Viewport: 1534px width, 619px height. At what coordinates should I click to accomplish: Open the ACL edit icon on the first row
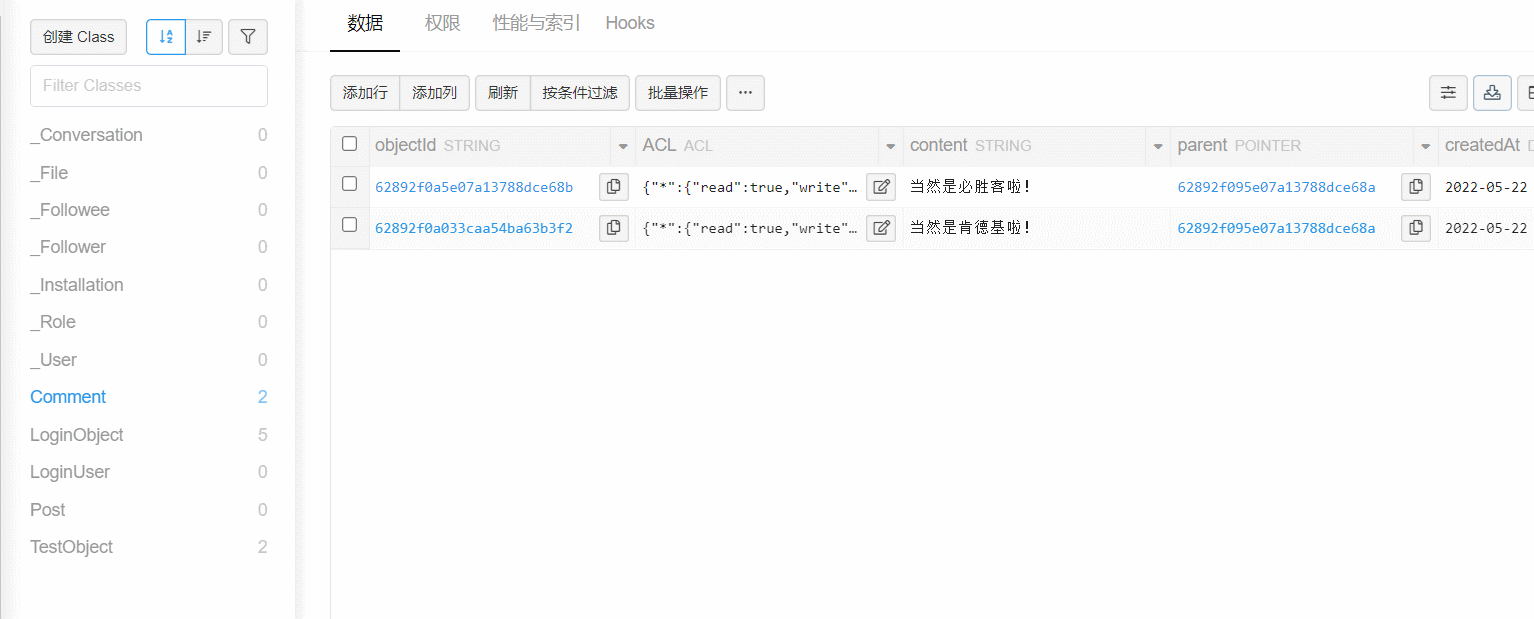[x=881, y=186]
